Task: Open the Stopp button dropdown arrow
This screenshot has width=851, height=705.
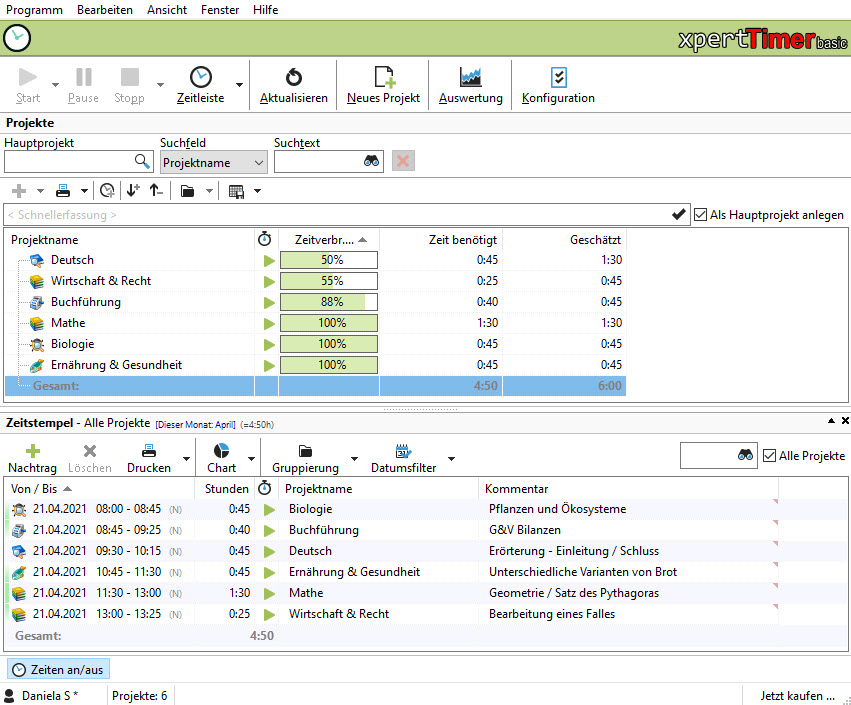Action: (x=160, y=85)
